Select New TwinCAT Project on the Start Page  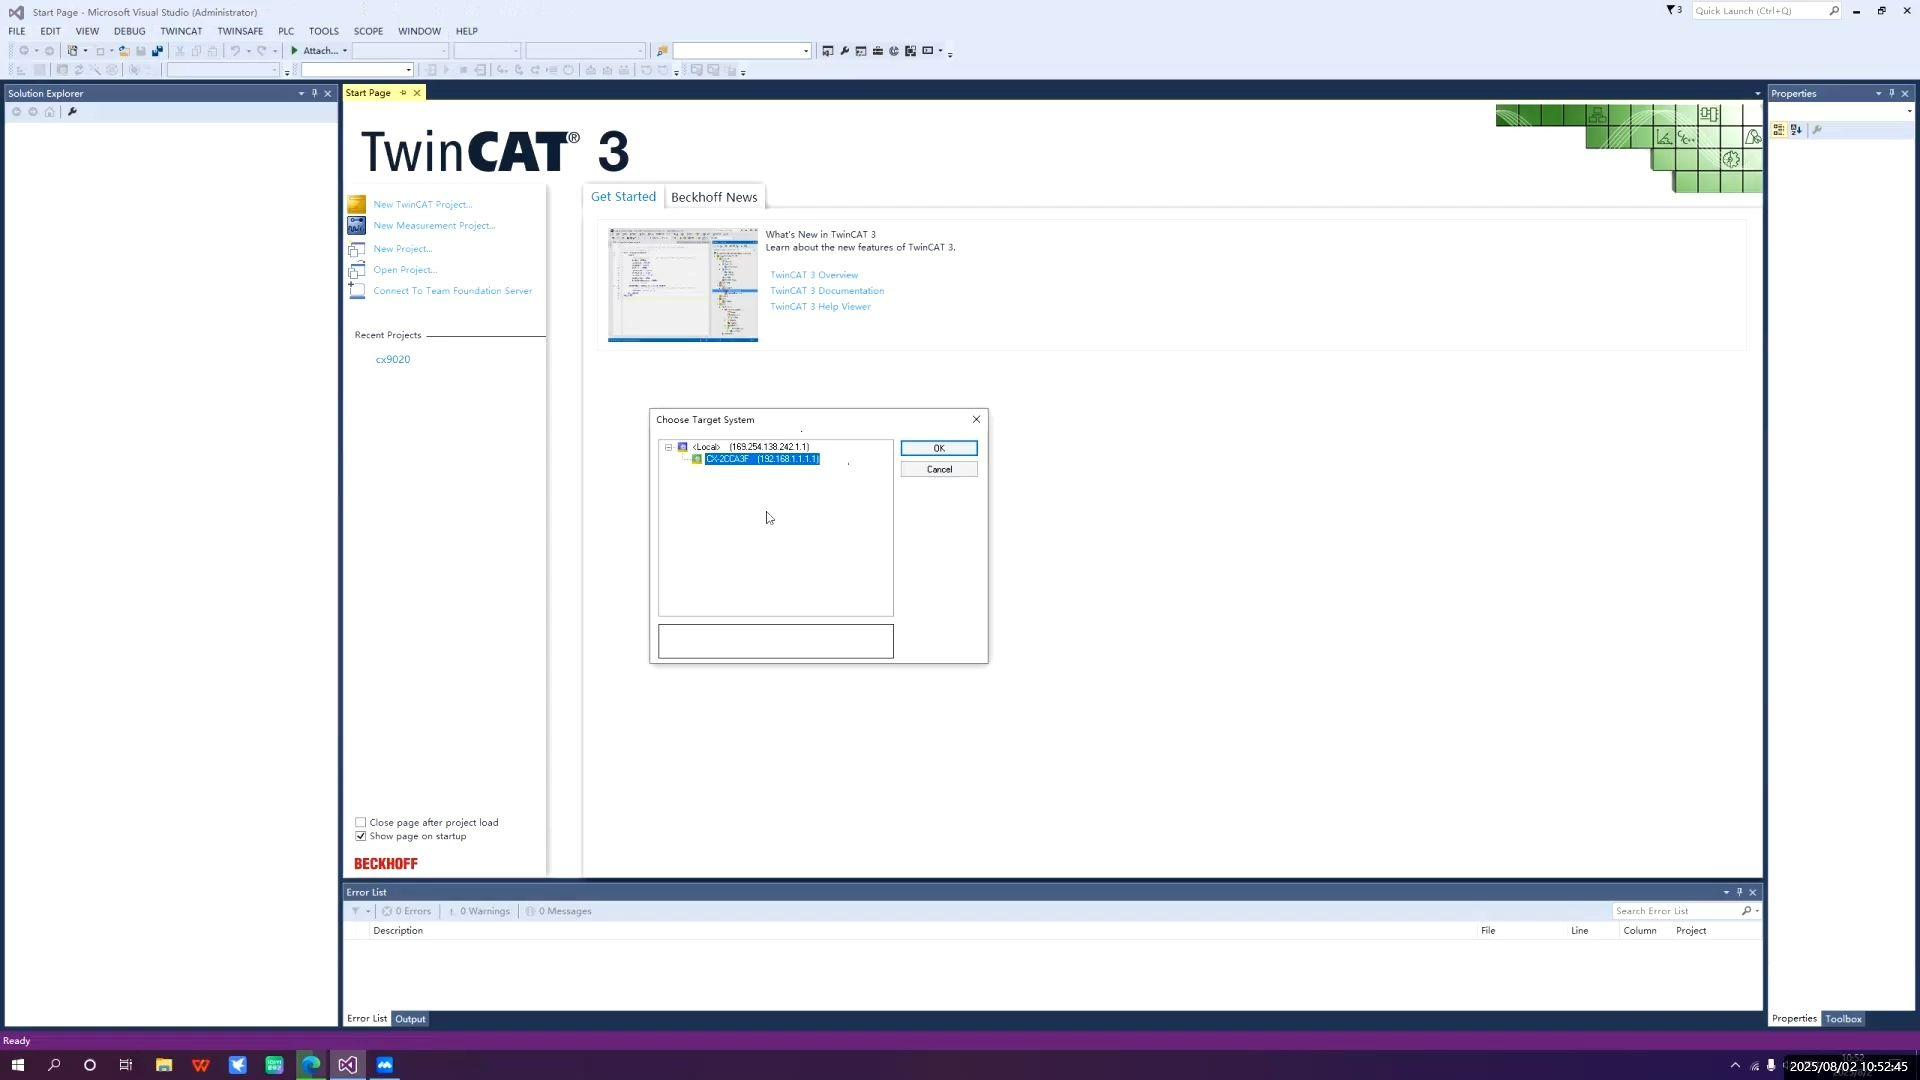[421, 204]
